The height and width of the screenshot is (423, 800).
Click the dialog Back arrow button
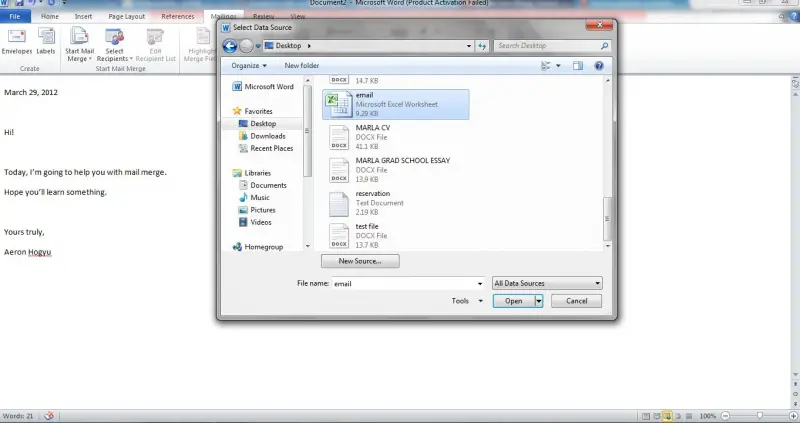(230, 46)
